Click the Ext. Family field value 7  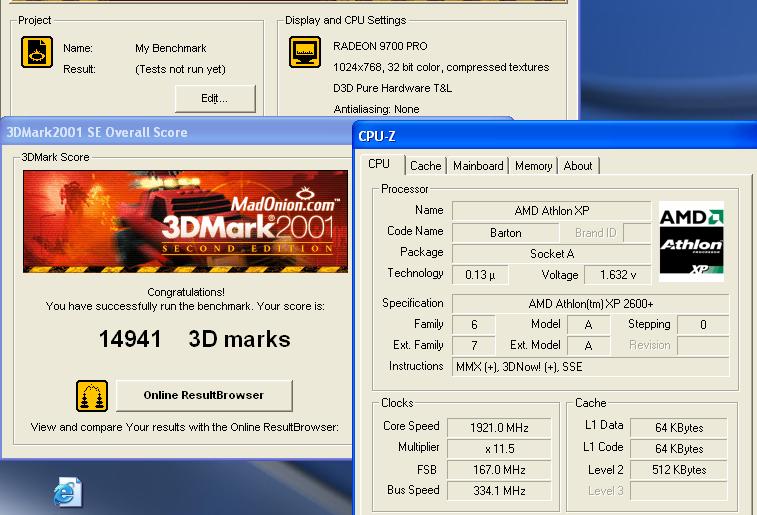[474, 346]
